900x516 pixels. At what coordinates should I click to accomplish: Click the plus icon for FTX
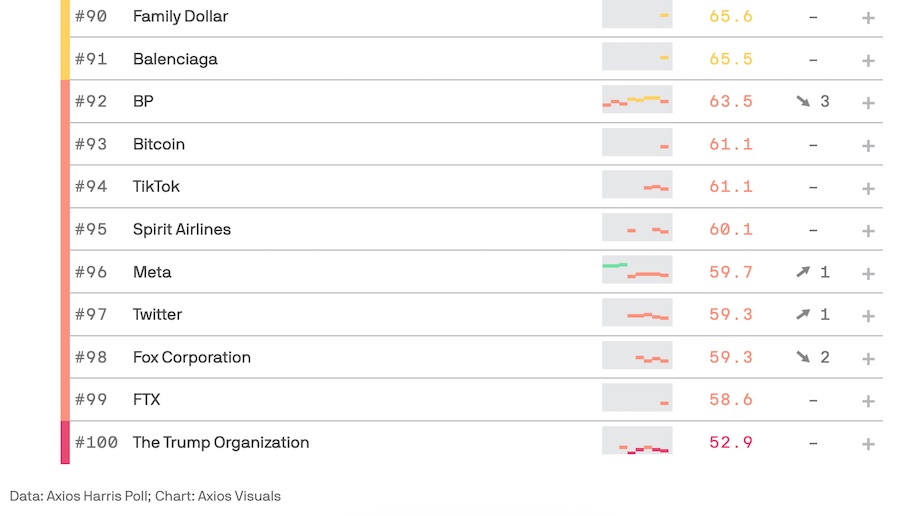[x=868, y=401]
